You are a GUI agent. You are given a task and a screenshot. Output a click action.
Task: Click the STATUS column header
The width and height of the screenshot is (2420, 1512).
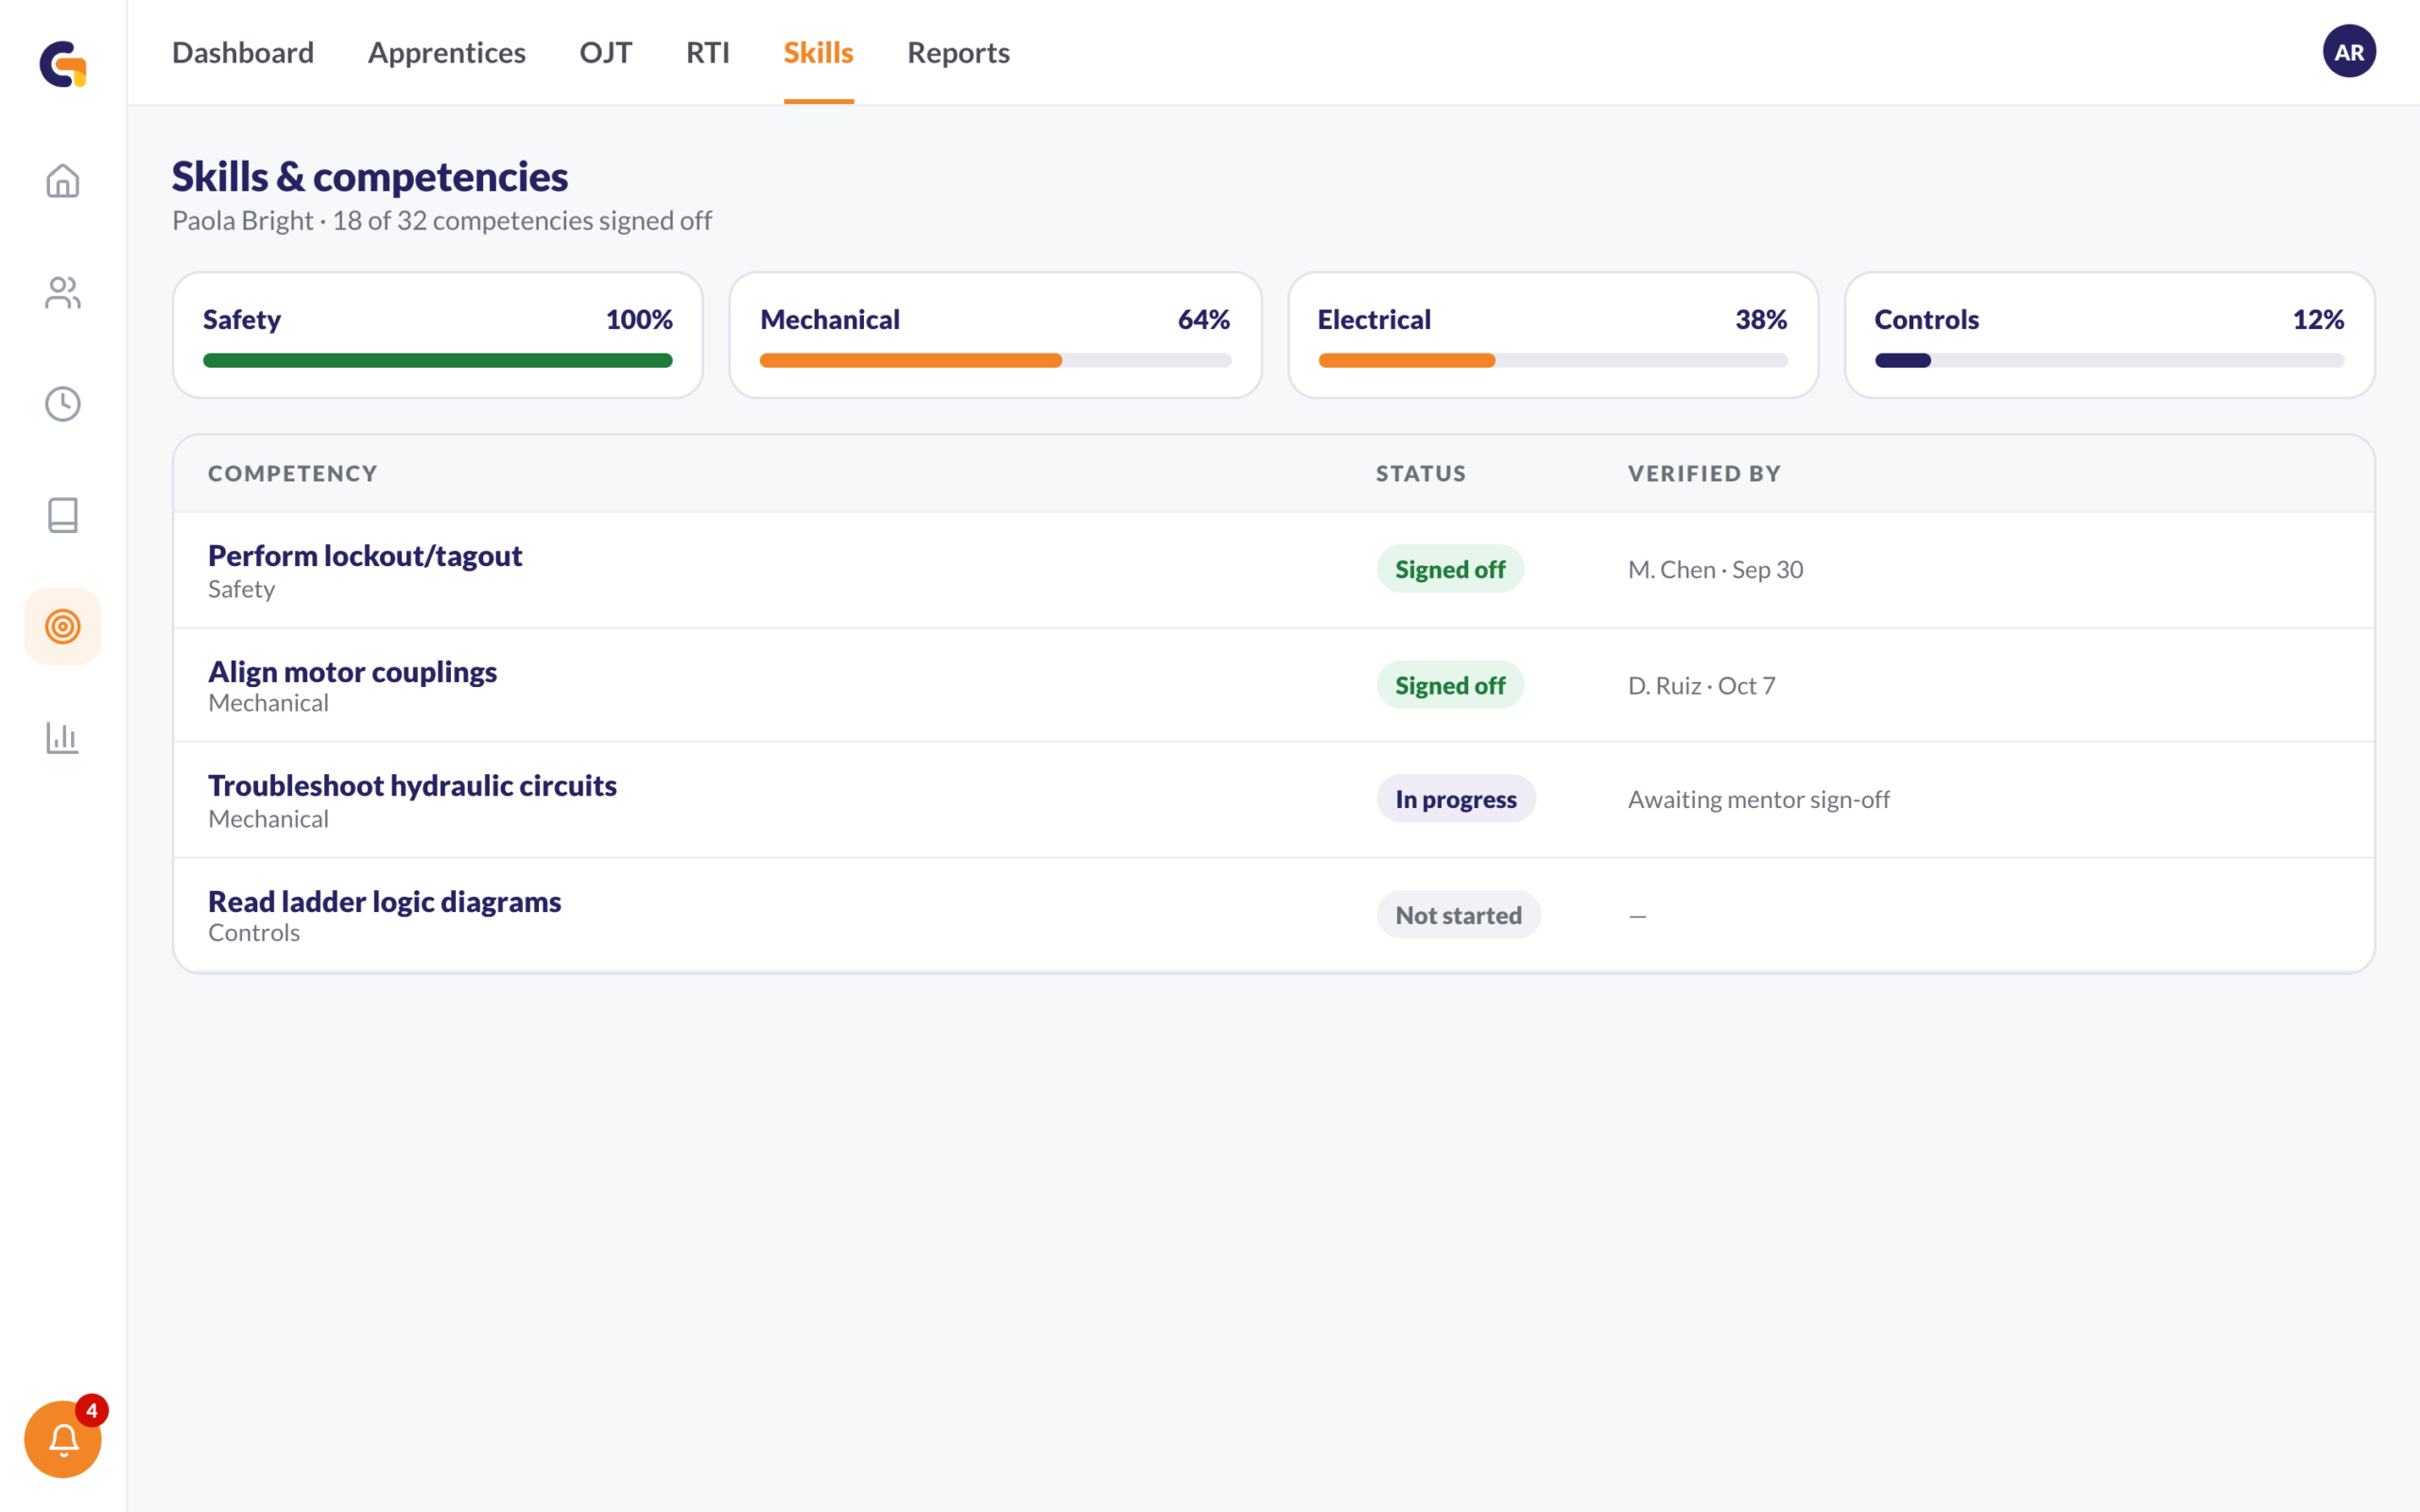click(1421, 473)
